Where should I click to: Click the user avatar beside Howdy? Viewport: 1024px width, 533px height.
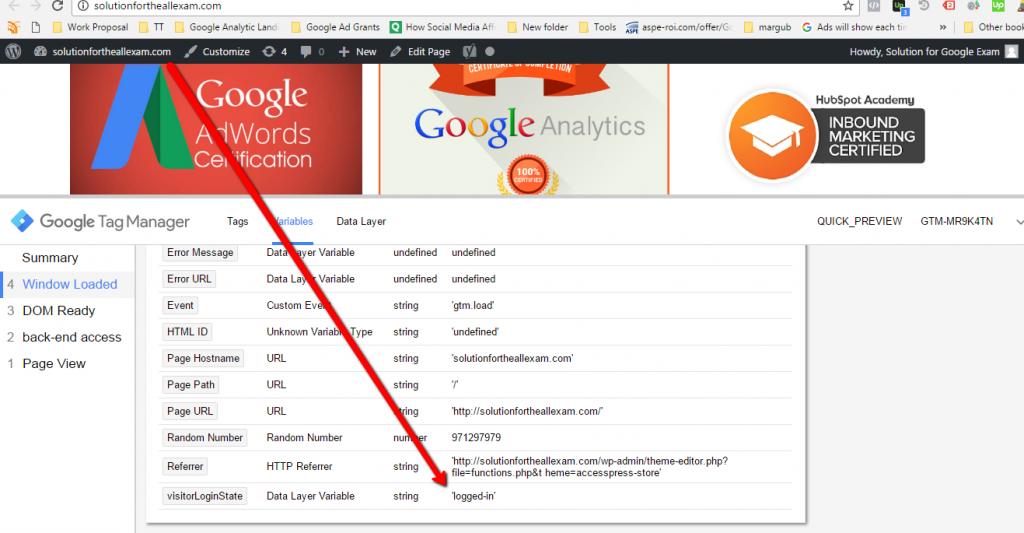tap(1011, 52)
